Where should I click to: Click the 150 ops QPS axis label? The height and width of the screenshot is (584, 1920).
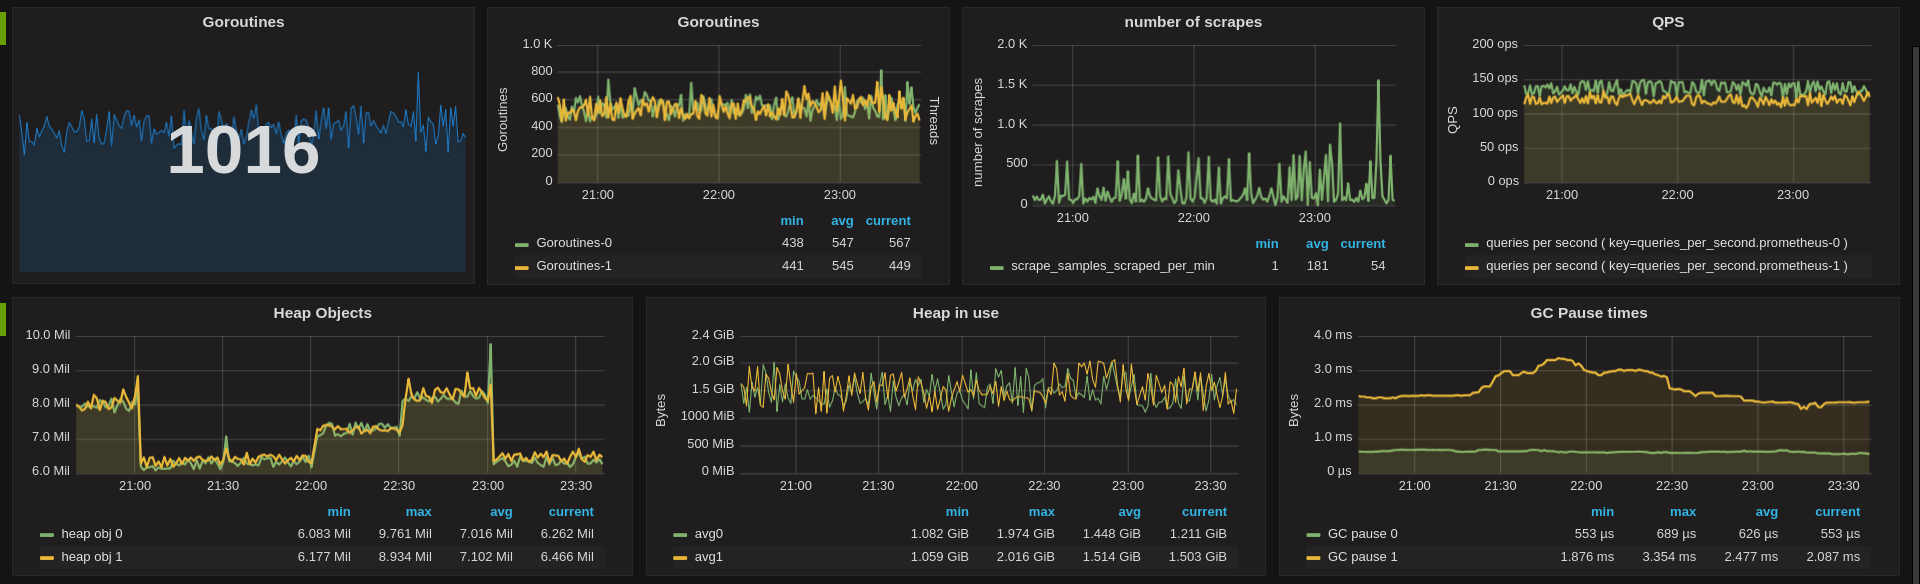1495,78
